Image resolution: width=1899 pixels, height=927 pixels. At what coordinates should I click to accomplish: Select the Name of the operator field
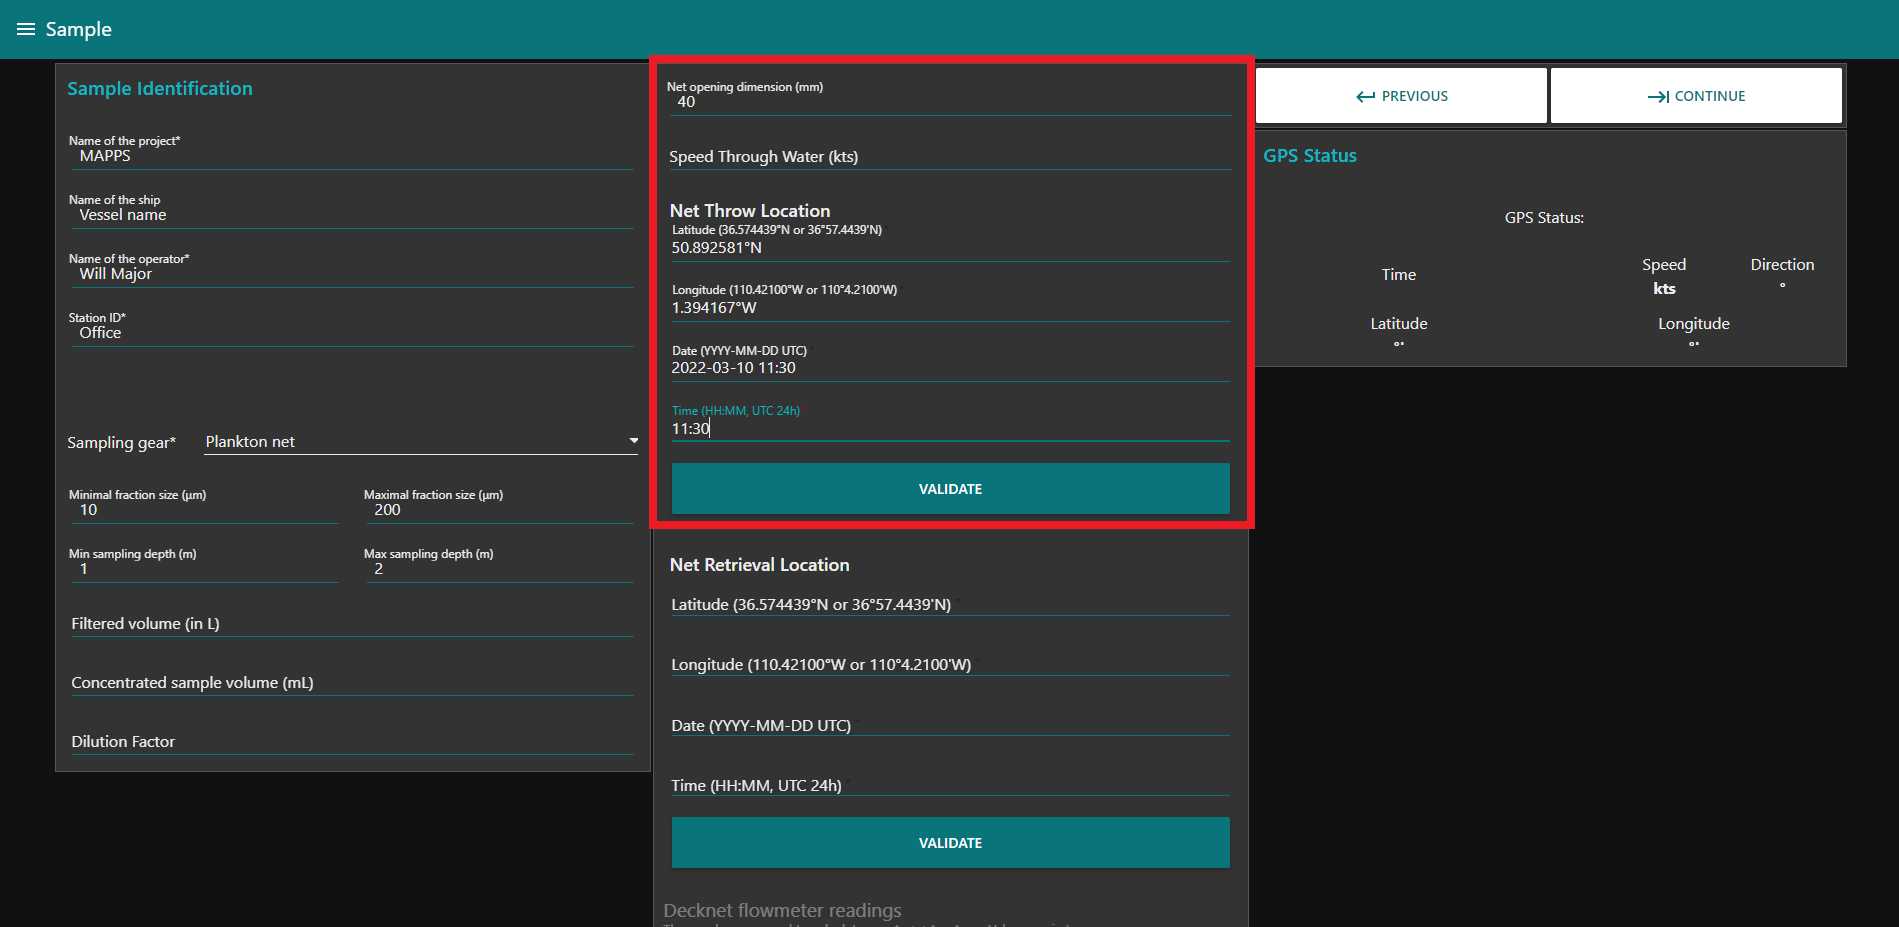(350, 274)
